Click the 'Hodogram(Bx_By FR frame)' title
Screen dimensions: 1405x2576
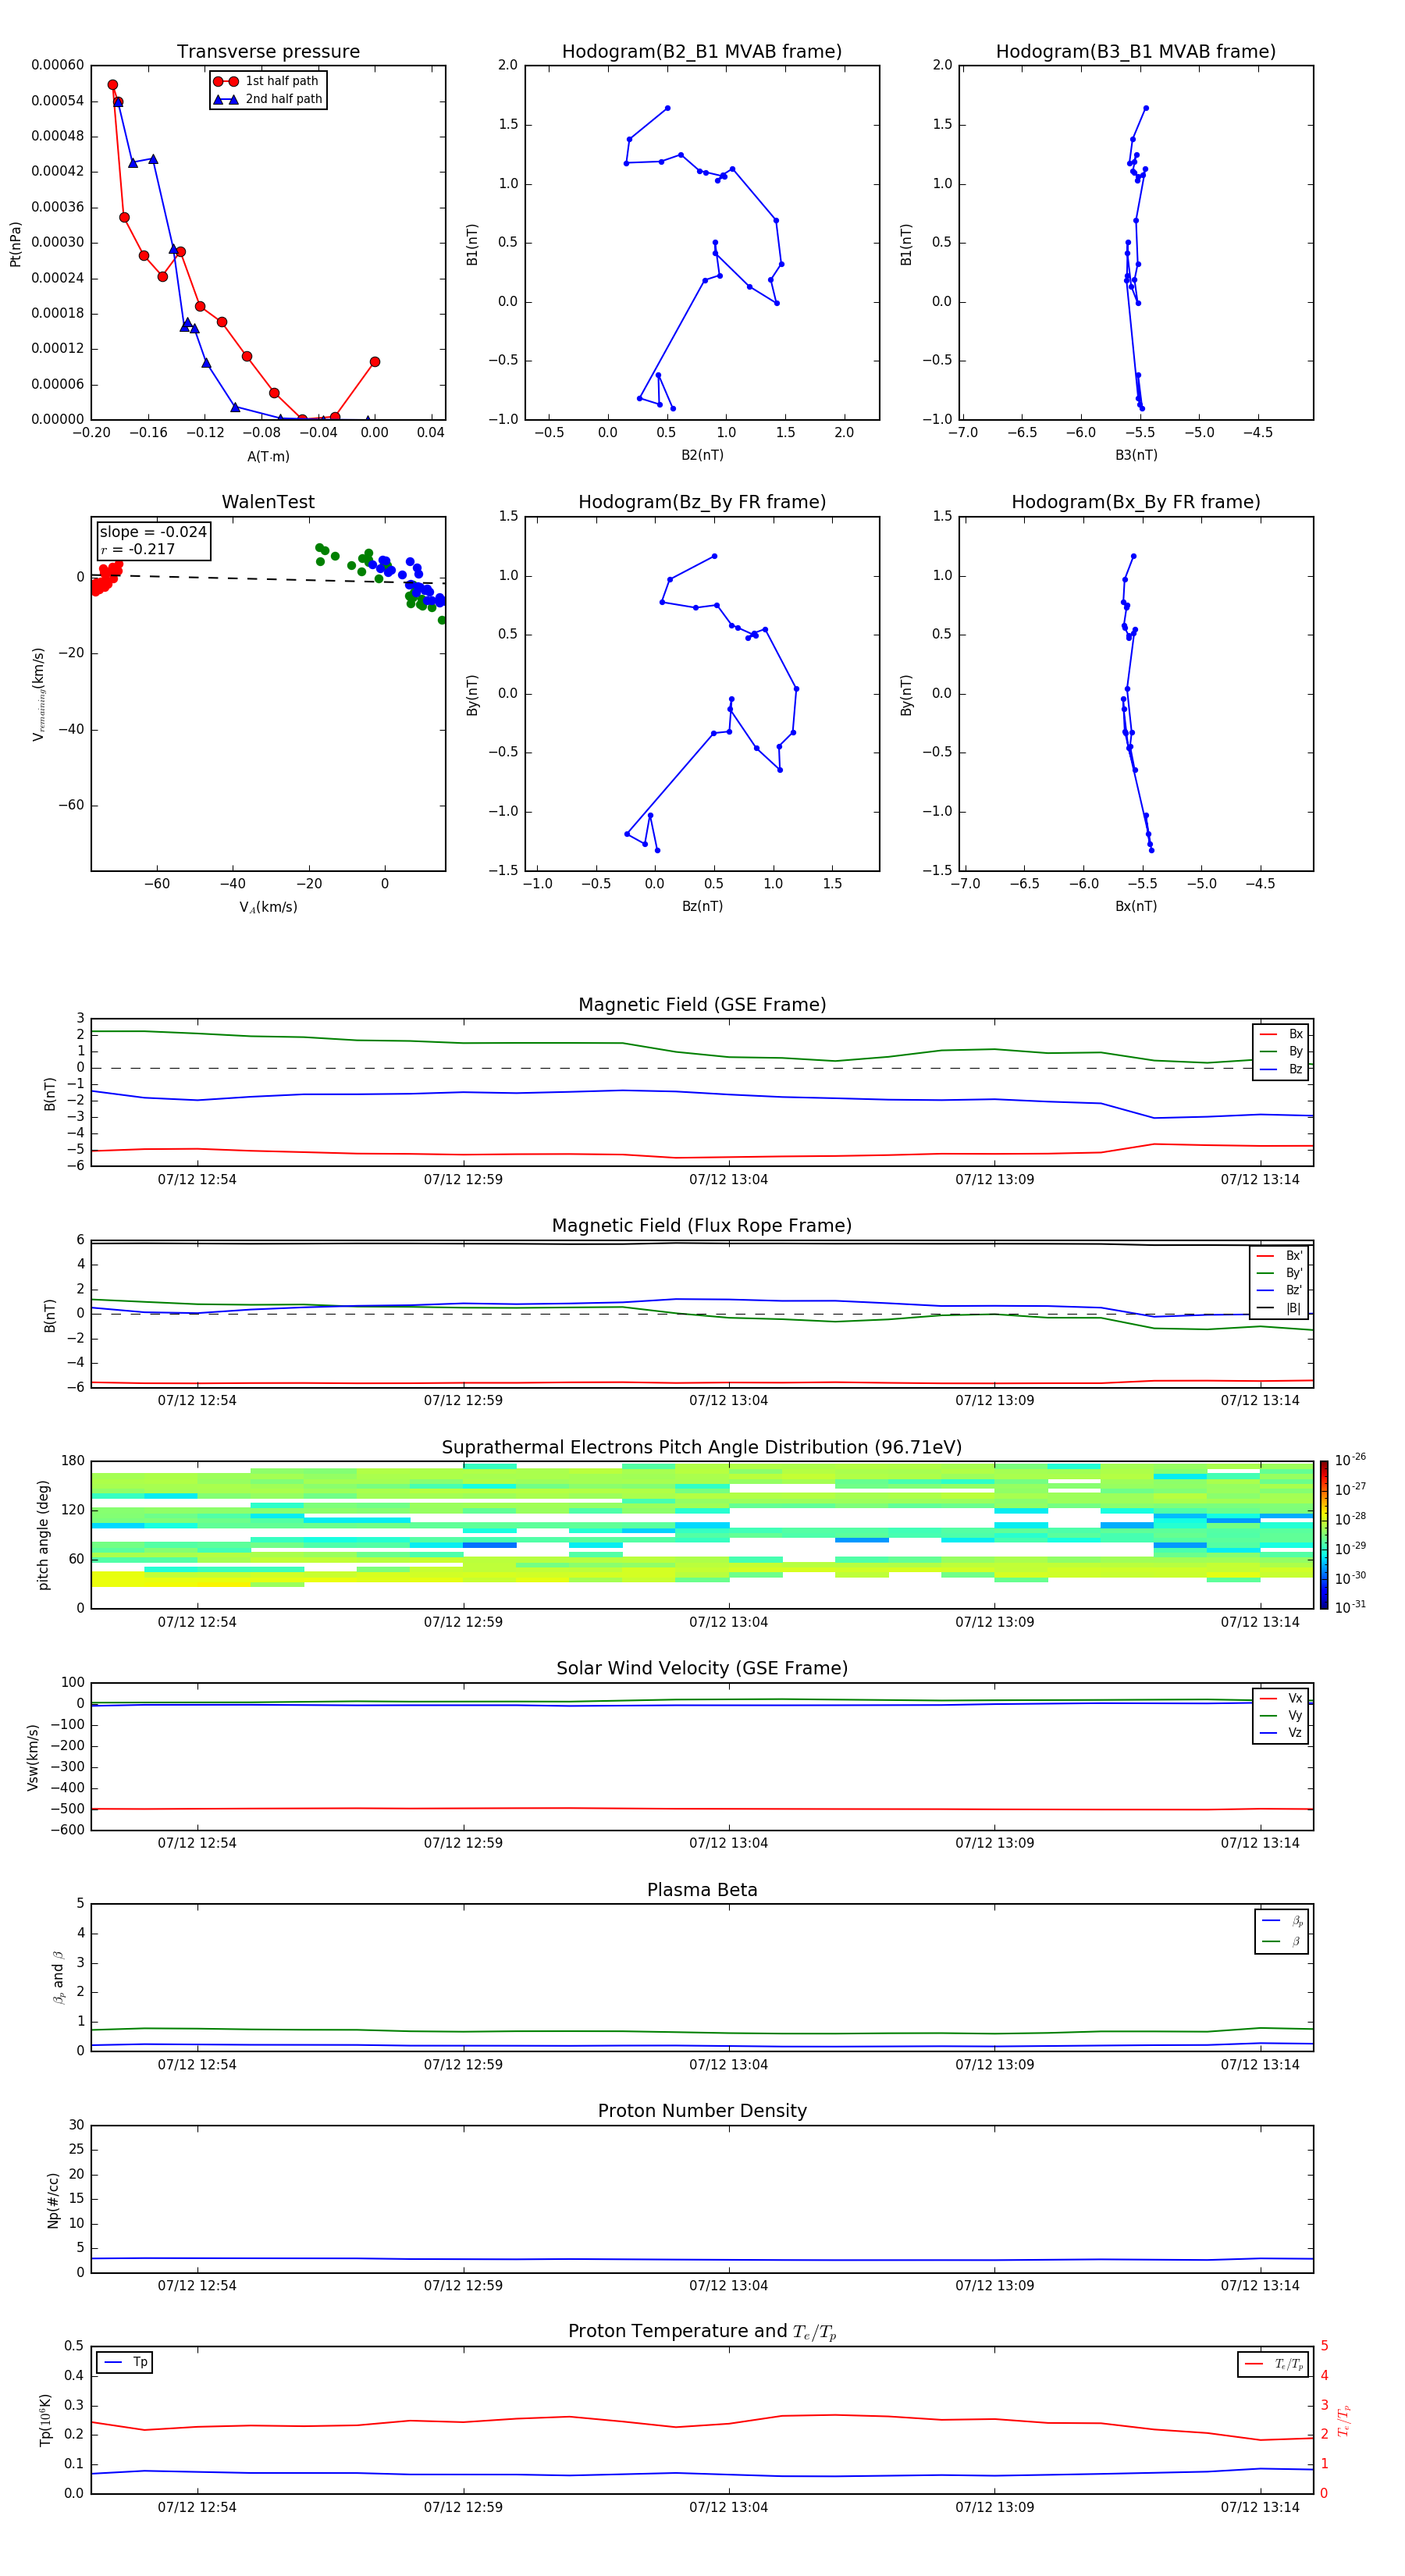tap(1136, 502)
